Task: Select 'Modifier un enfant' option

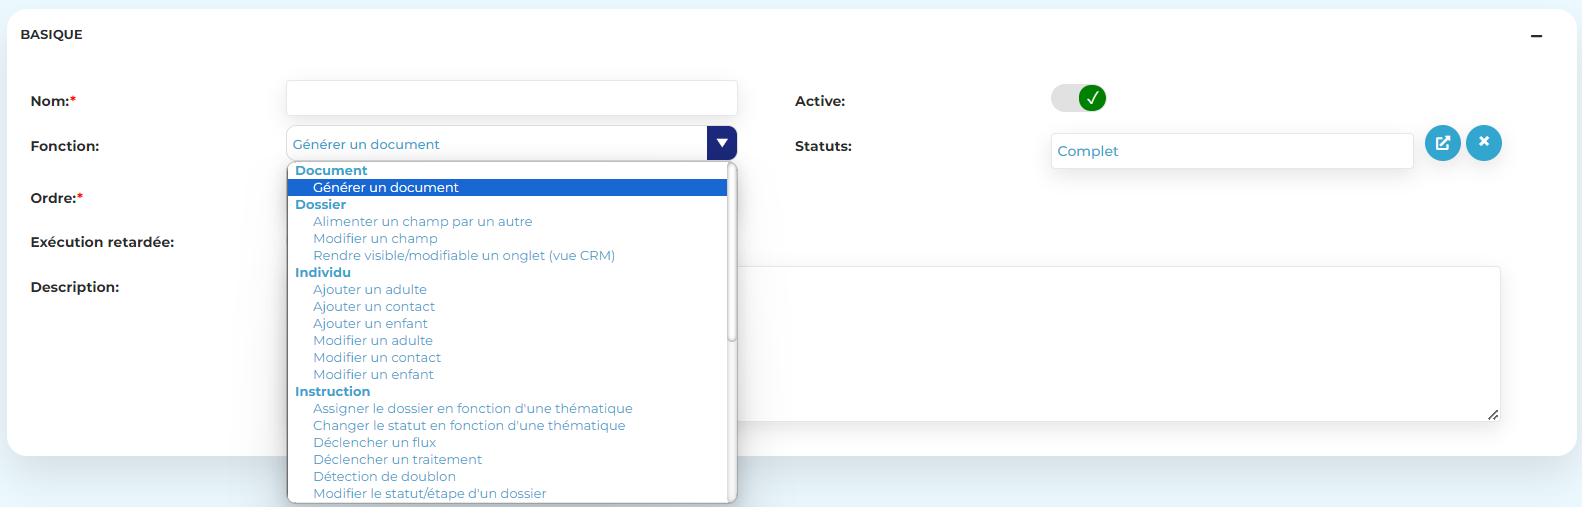Action: (x=373, y=375)
